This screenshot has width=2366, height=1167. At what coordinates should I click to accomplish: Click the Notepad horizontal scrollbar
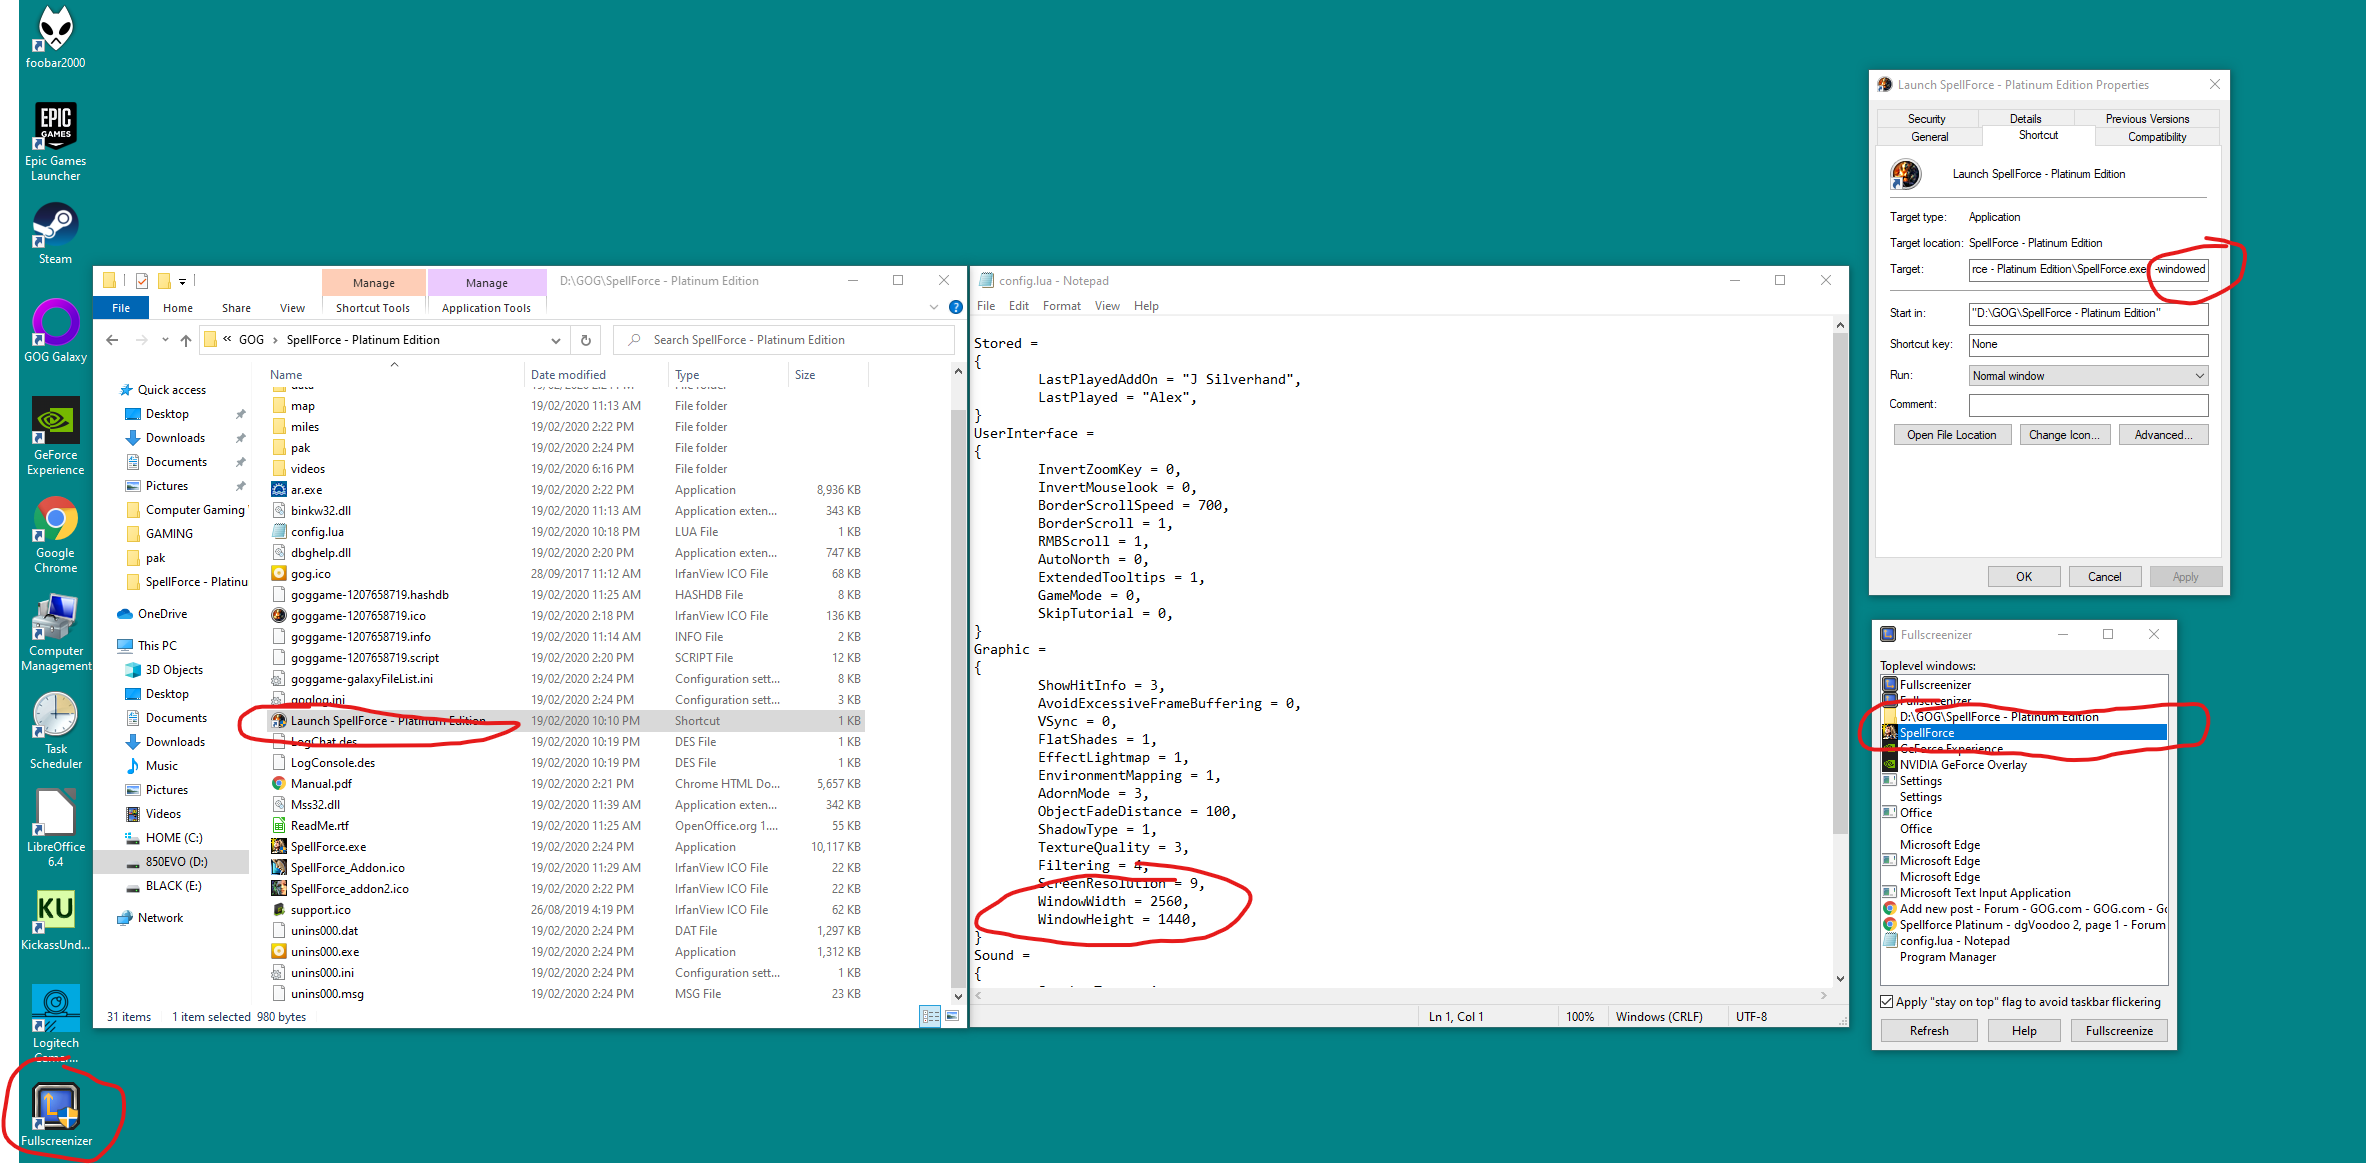[x=1400, y=995]
